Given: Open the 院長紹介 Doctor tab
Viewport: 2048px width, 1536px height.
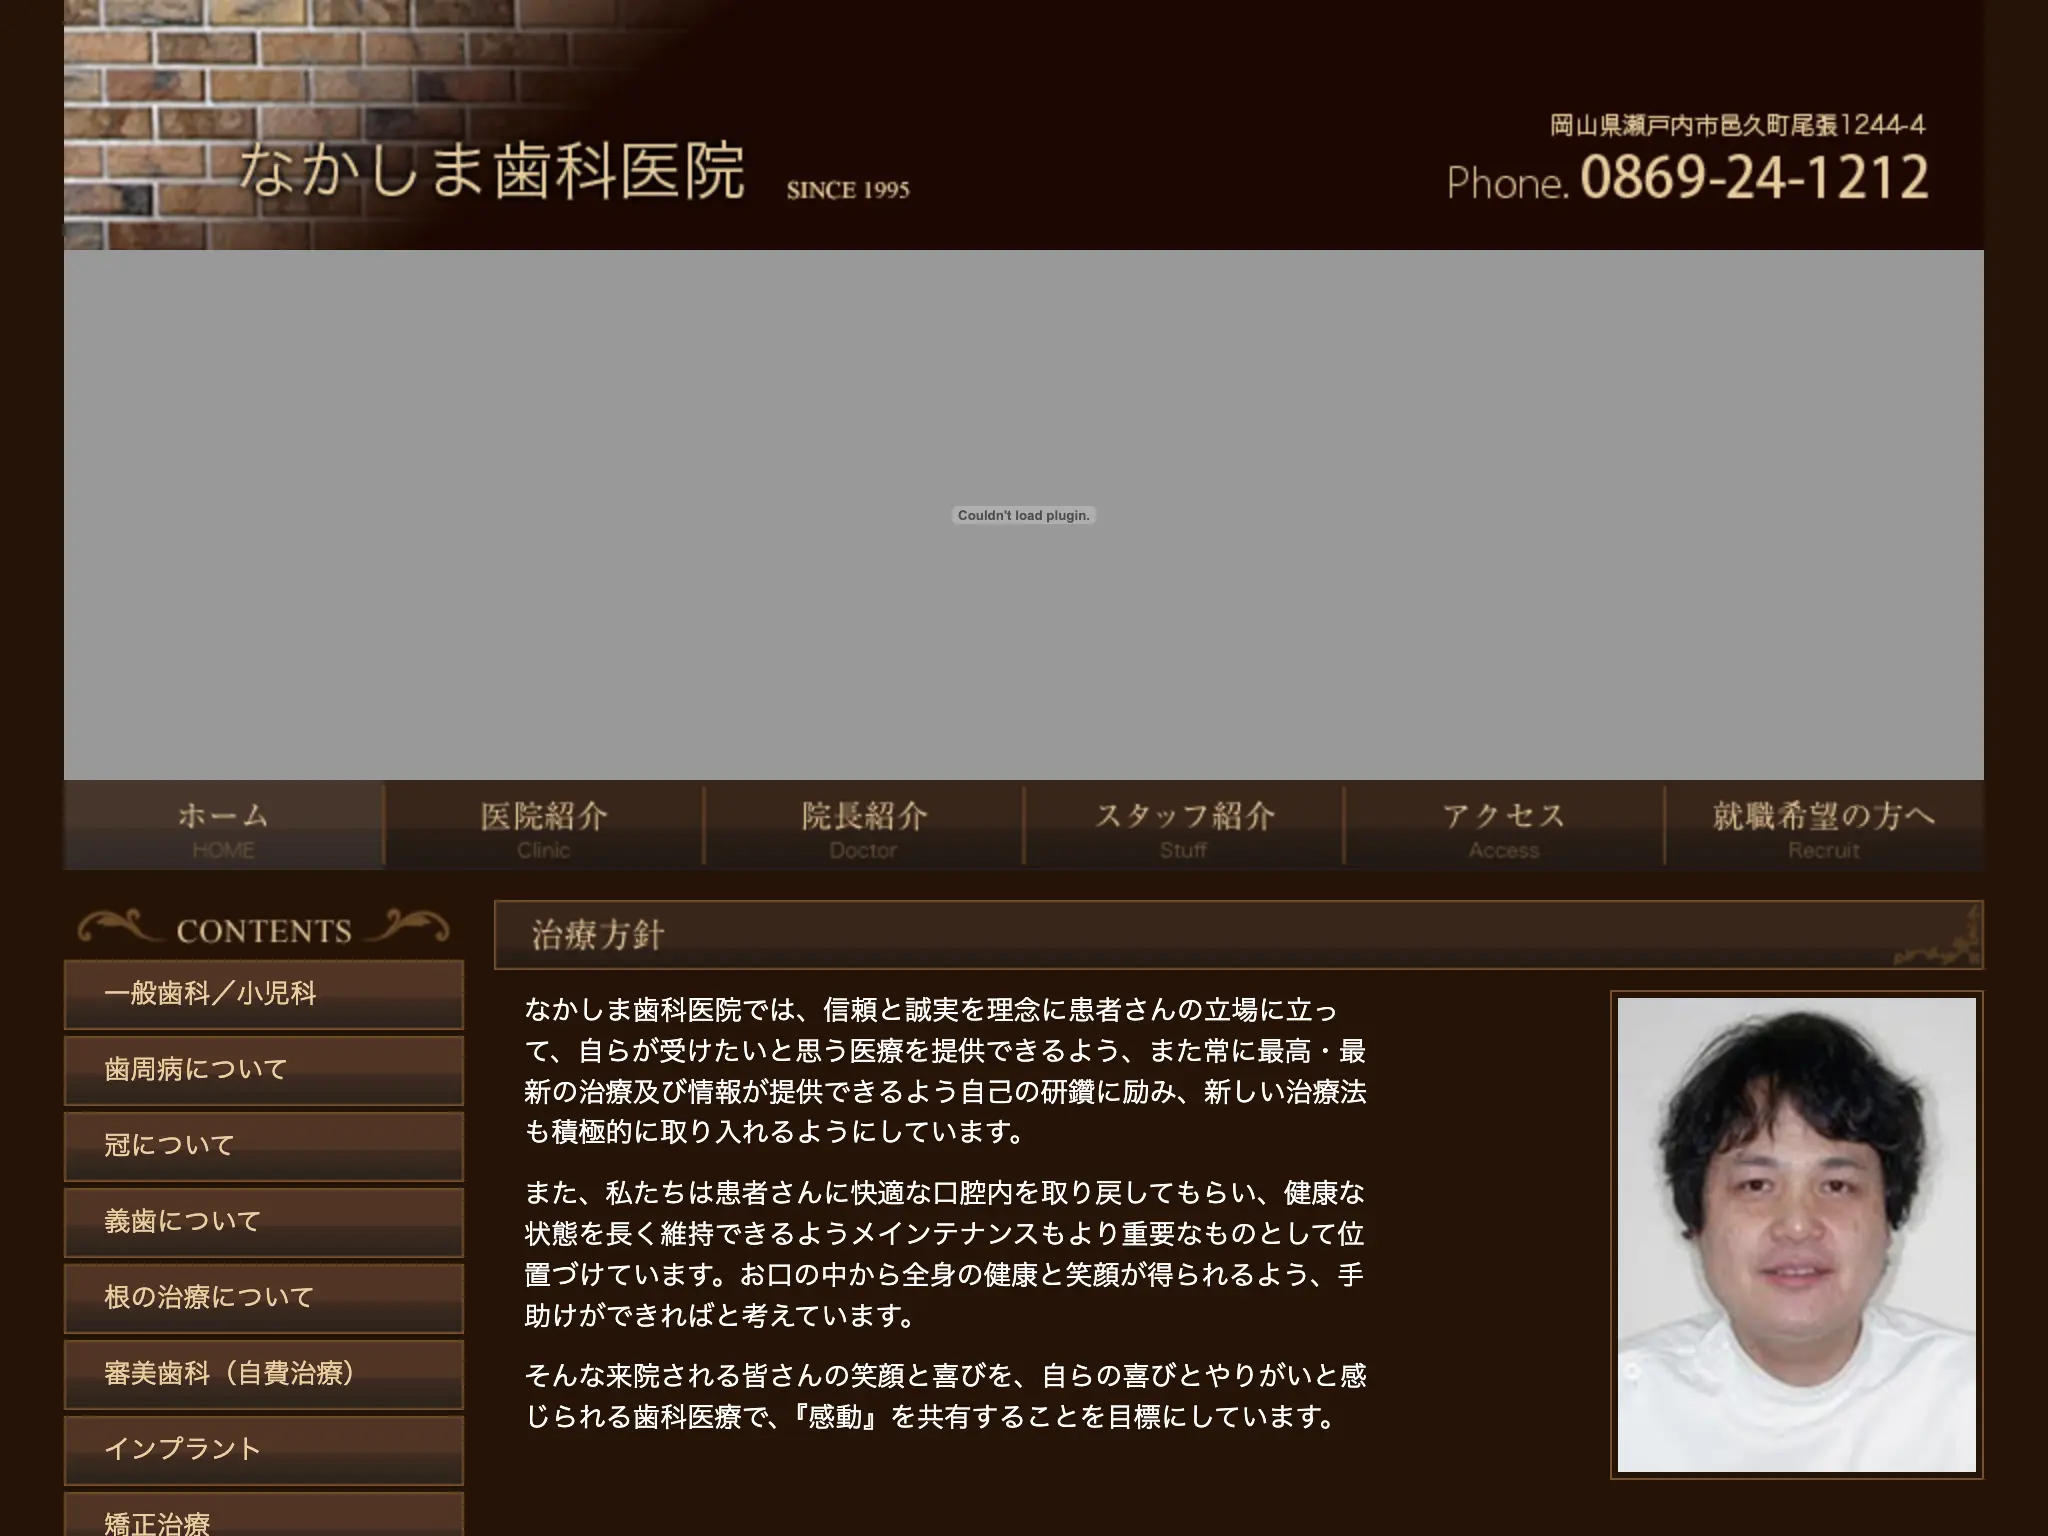Looking at the screenshot, I should point(864,826).
